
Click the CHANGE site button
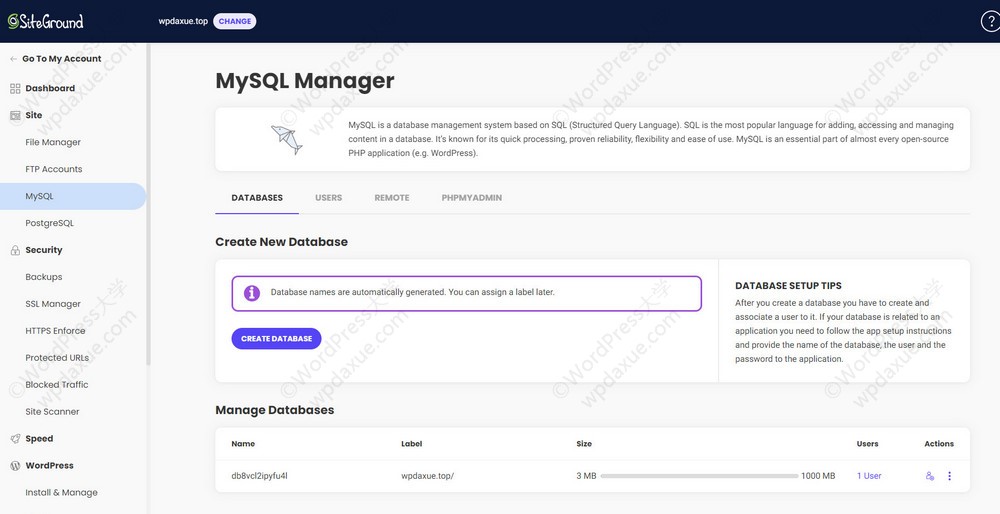[235, 21]
